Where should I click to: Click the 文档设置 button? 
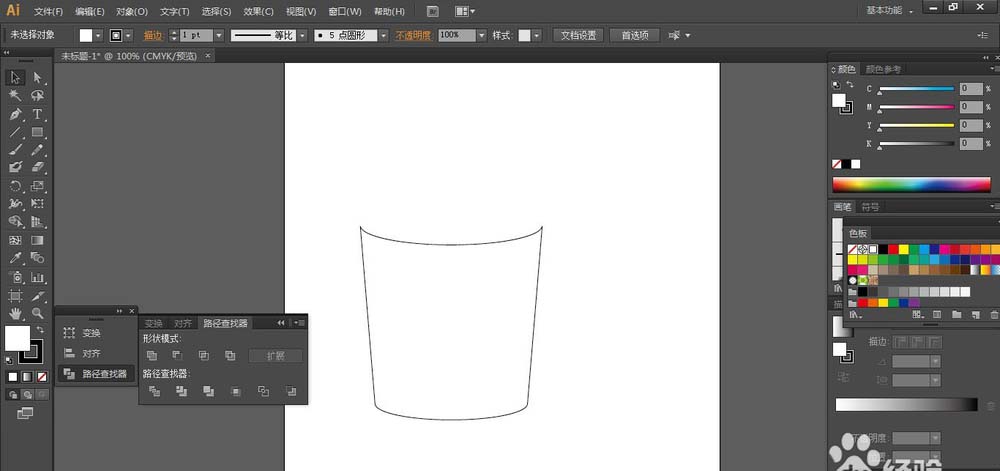578,36
